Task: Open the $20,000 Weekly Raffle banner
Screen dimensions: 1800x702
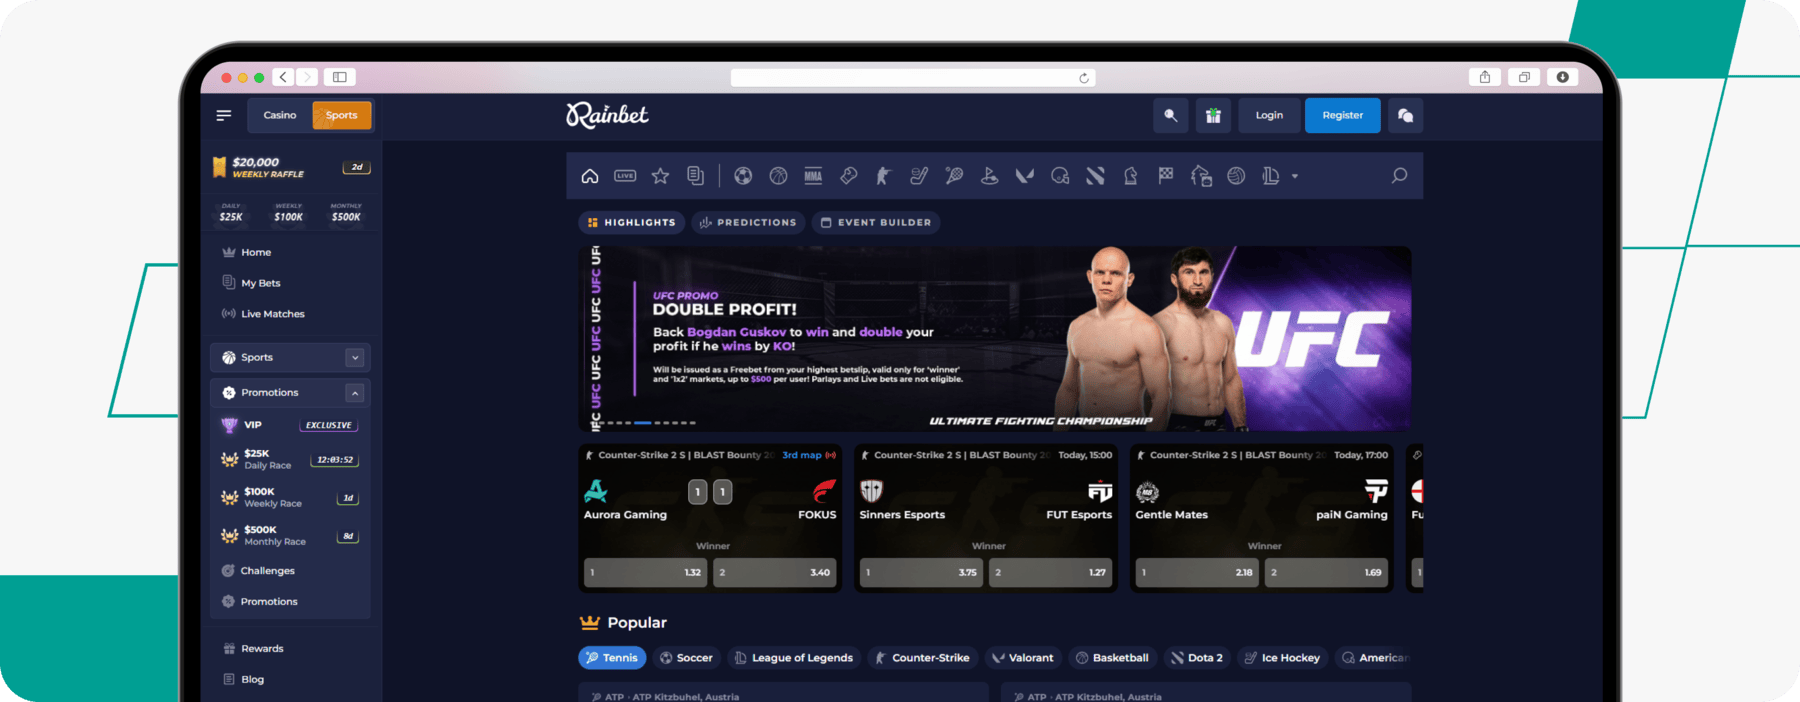Action: 290,167
